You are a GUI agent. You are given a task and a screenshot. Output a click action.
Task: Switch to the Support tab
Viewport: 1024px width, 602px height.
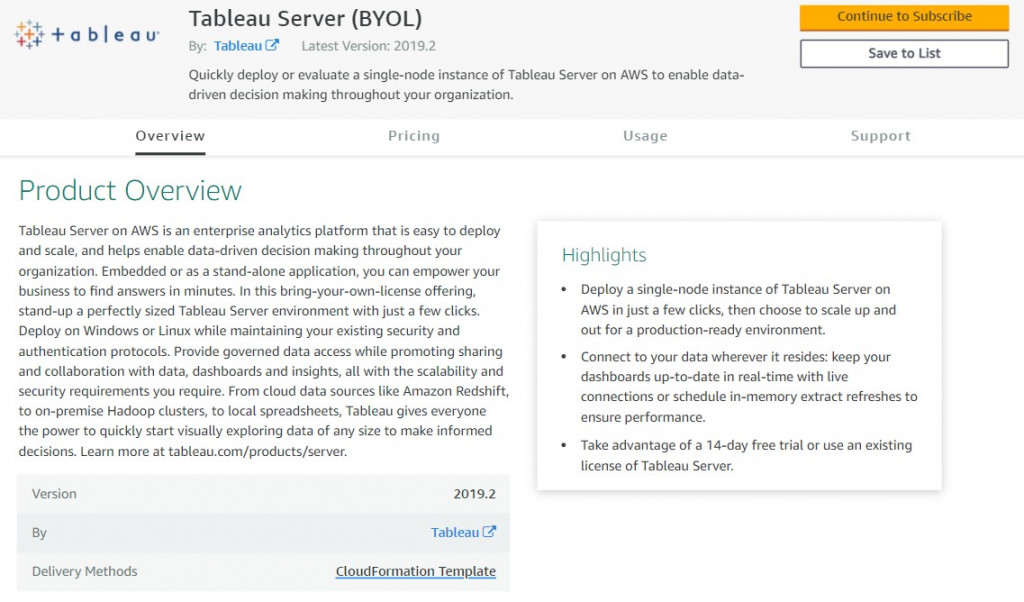(x=880, y=136)
